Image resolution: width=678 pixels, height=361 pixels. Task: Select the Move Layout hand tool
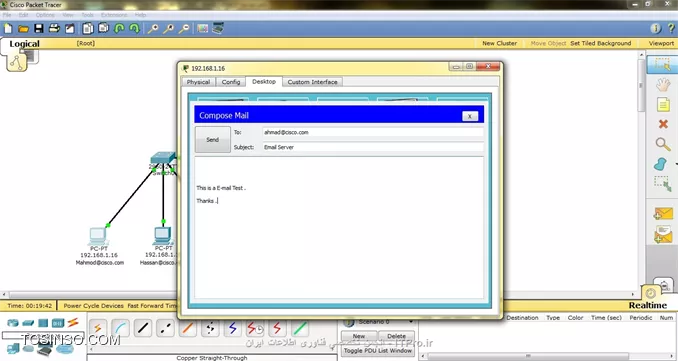(663, 84)
